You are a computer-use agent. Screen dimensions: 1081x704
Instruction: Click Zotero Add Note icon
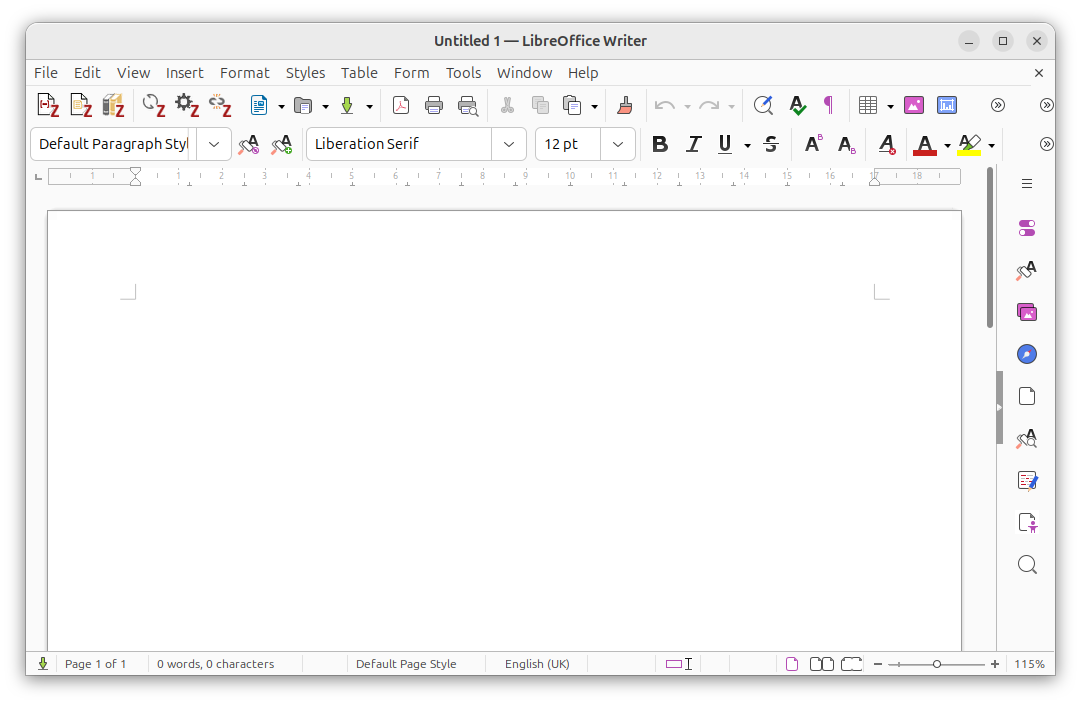tap(81, 105)
